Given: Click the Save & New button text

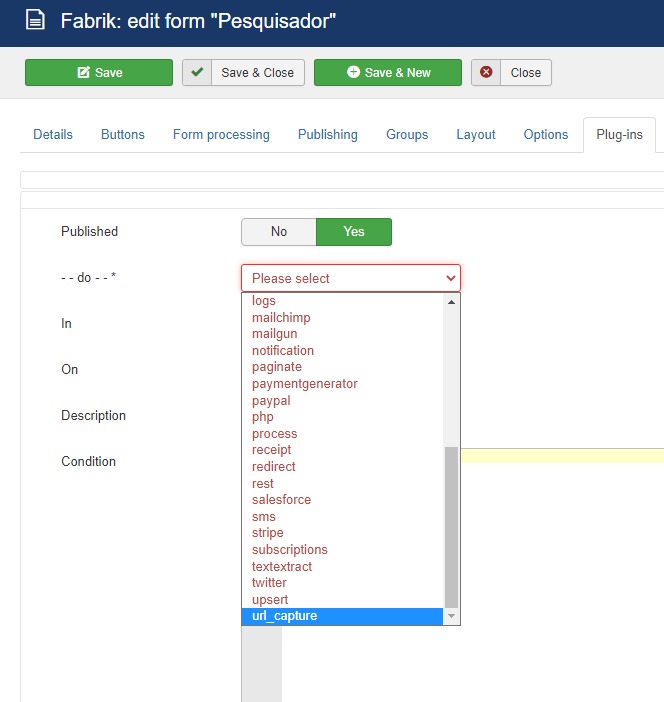Looking at the screenshot, I should 398,73.
